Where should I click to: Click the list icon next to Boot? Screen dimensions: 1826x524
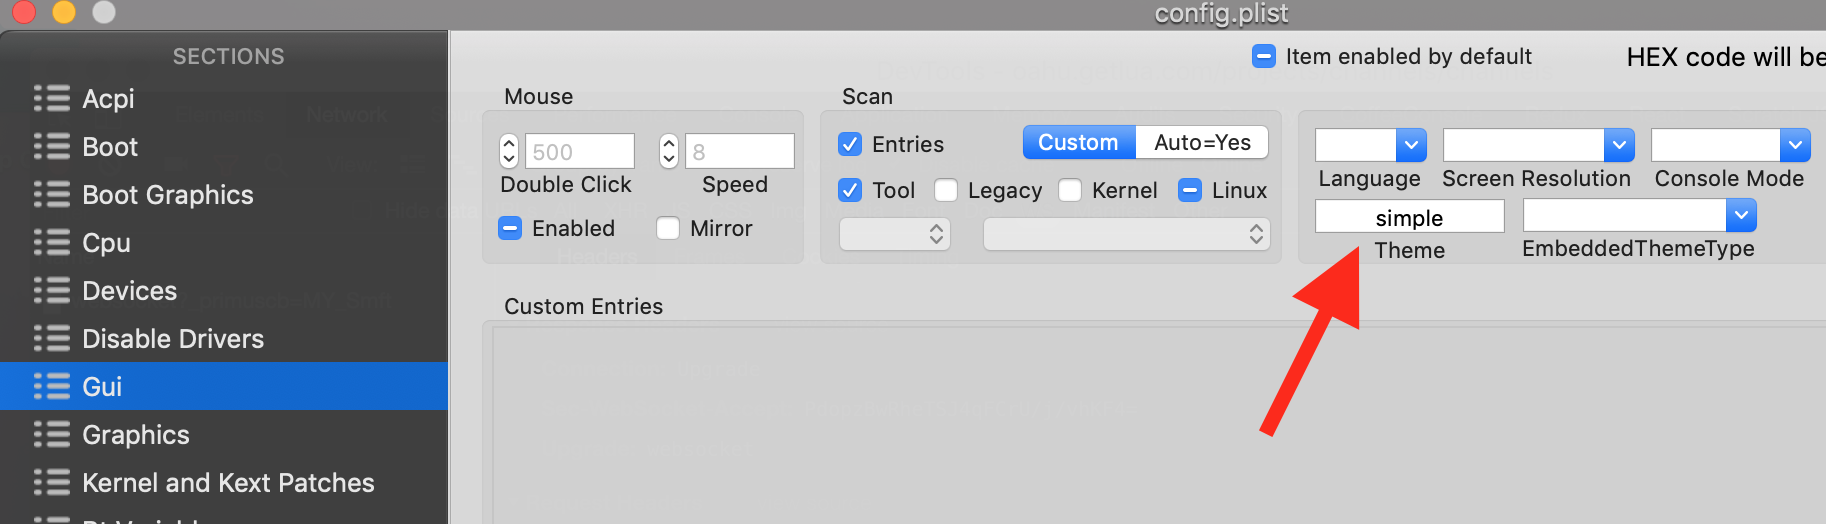point(51,146)
